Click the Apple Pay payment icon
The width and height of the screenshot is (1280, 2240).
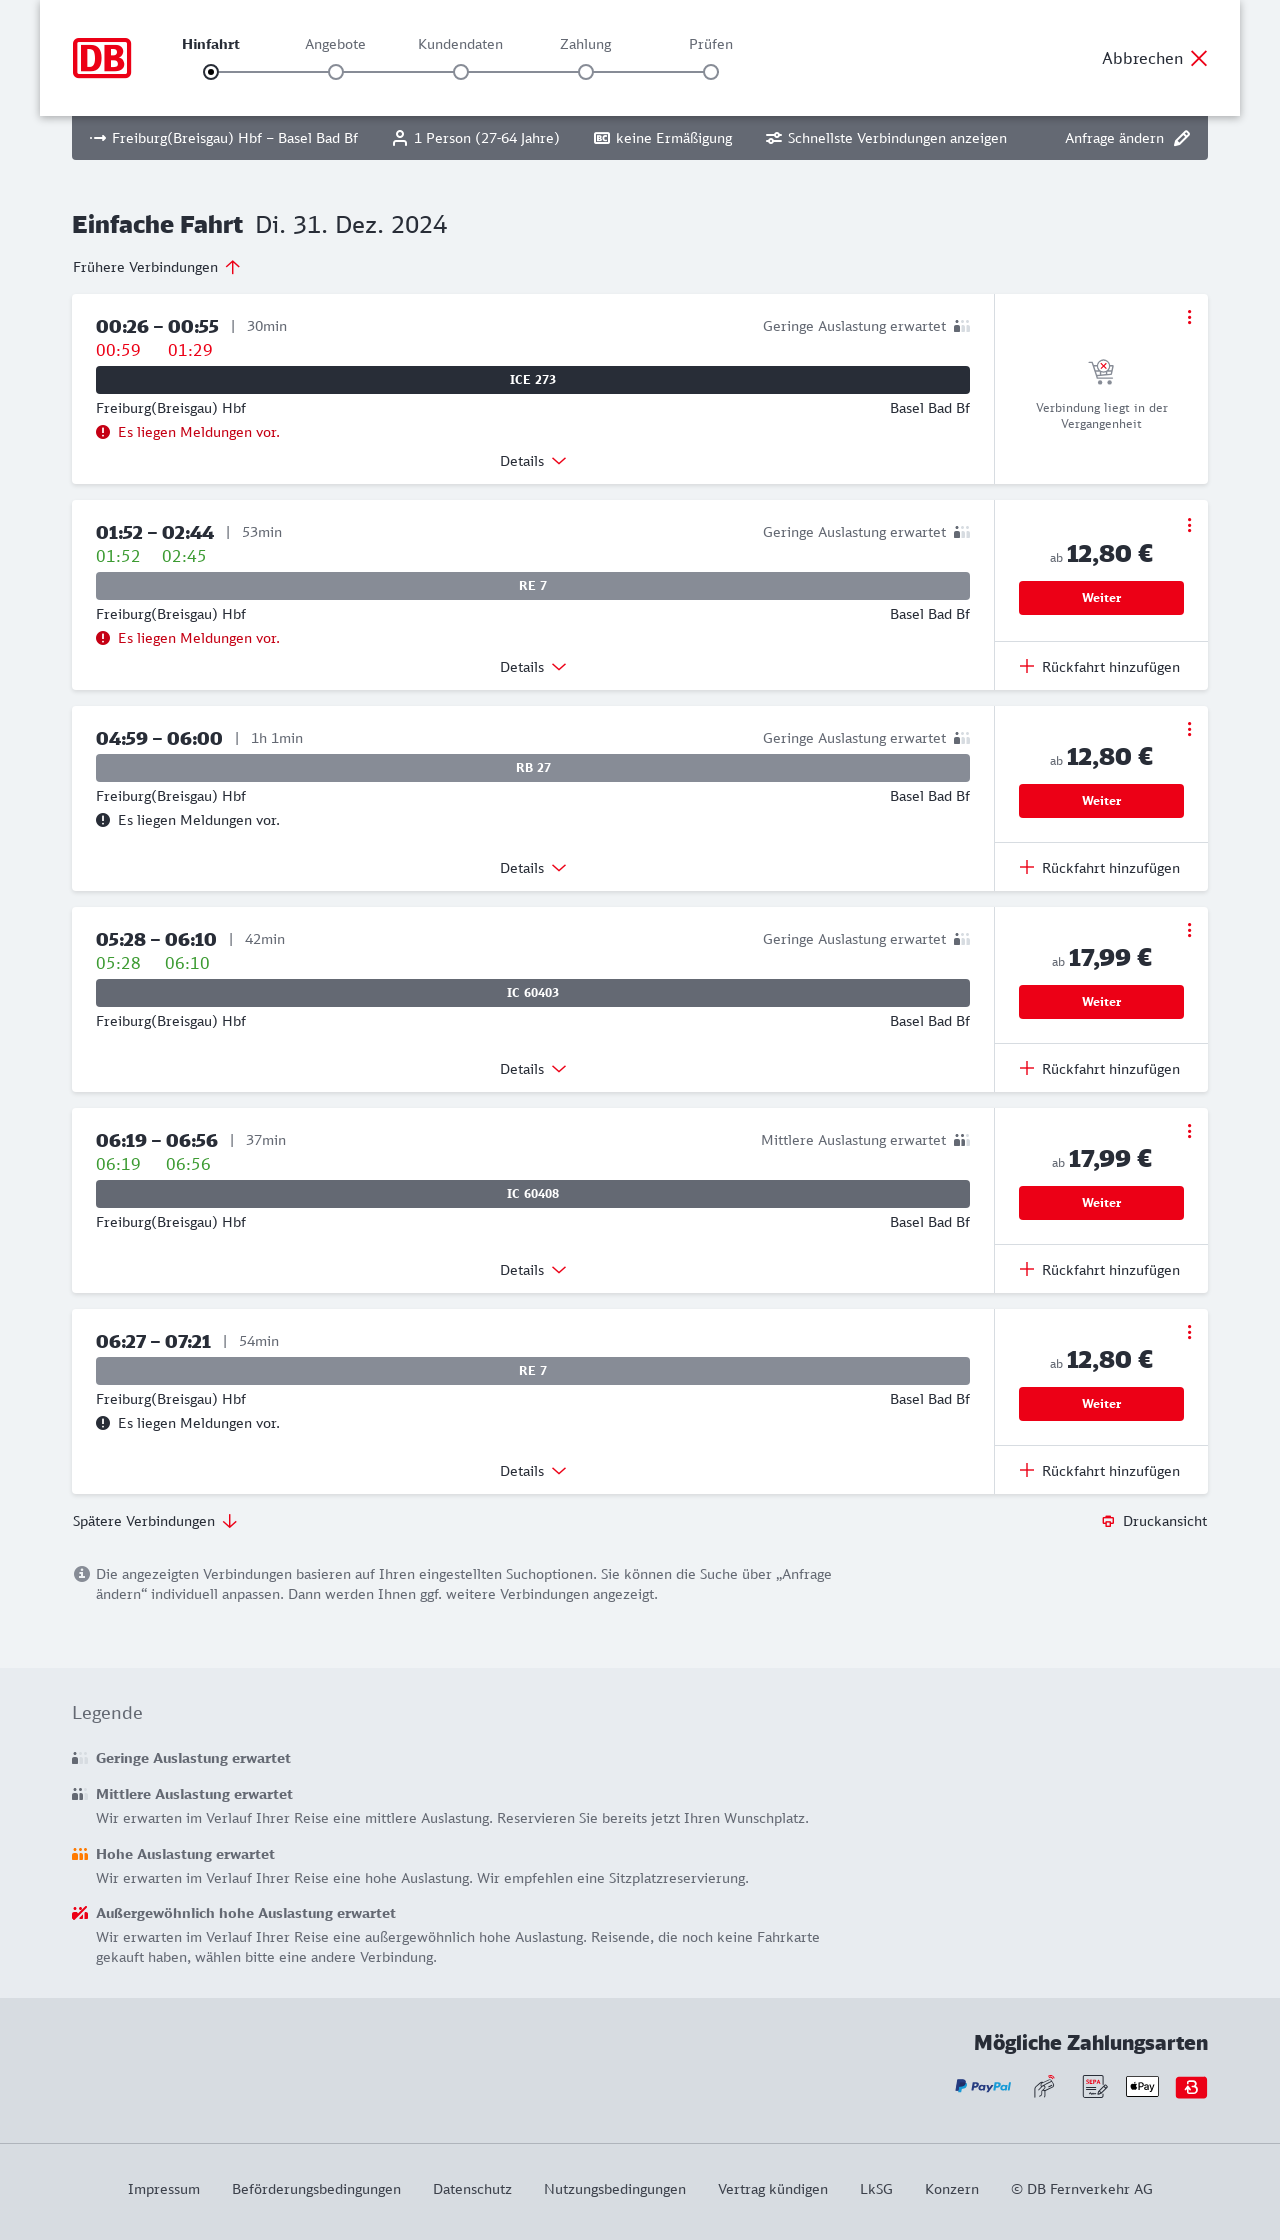1142,2087
